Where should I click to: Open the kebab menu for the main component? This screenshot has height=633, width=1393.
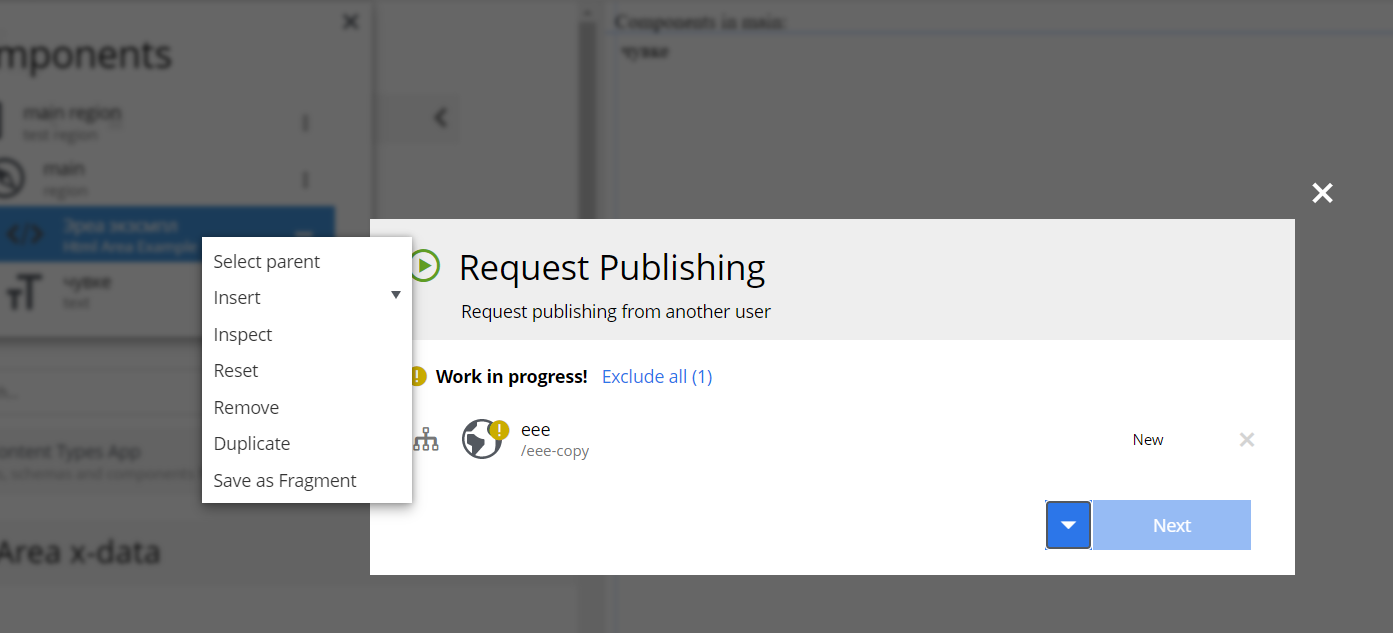[305, 178]
